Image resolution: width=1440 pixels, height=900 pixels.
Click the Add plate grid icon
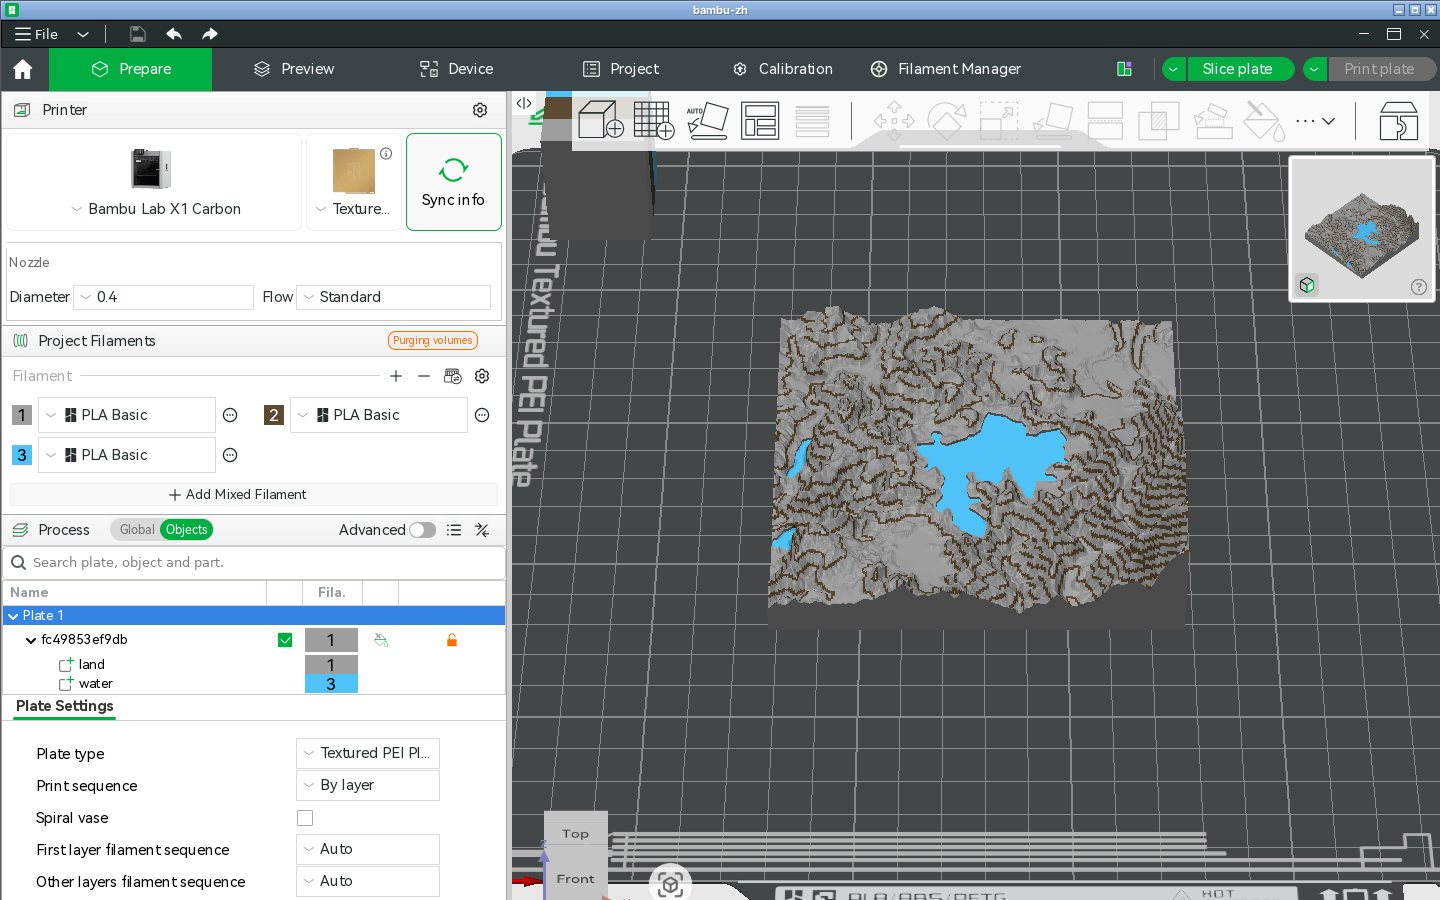[x=654, y=121]
